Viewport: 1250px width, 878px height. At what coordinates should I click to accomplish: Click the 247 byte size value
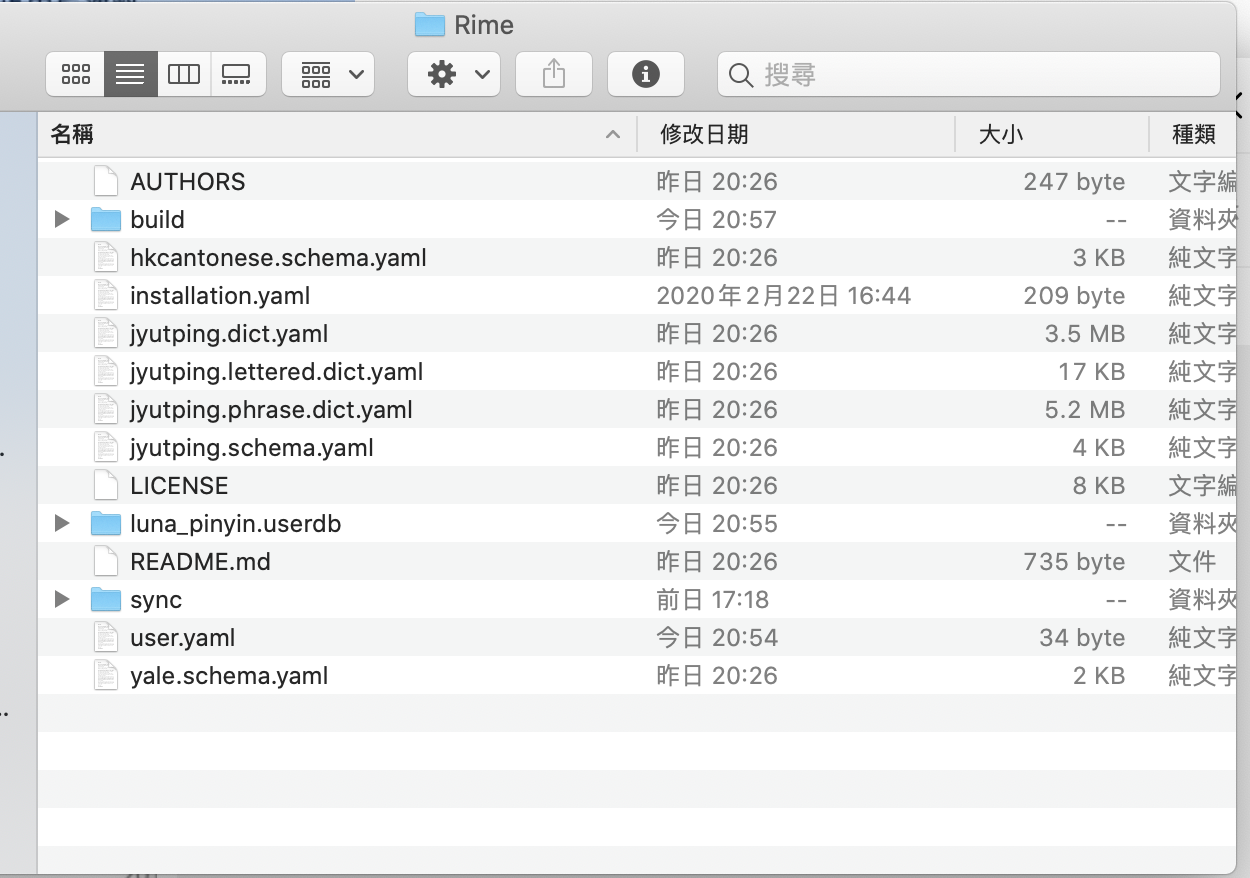[x=1074, y=182]
